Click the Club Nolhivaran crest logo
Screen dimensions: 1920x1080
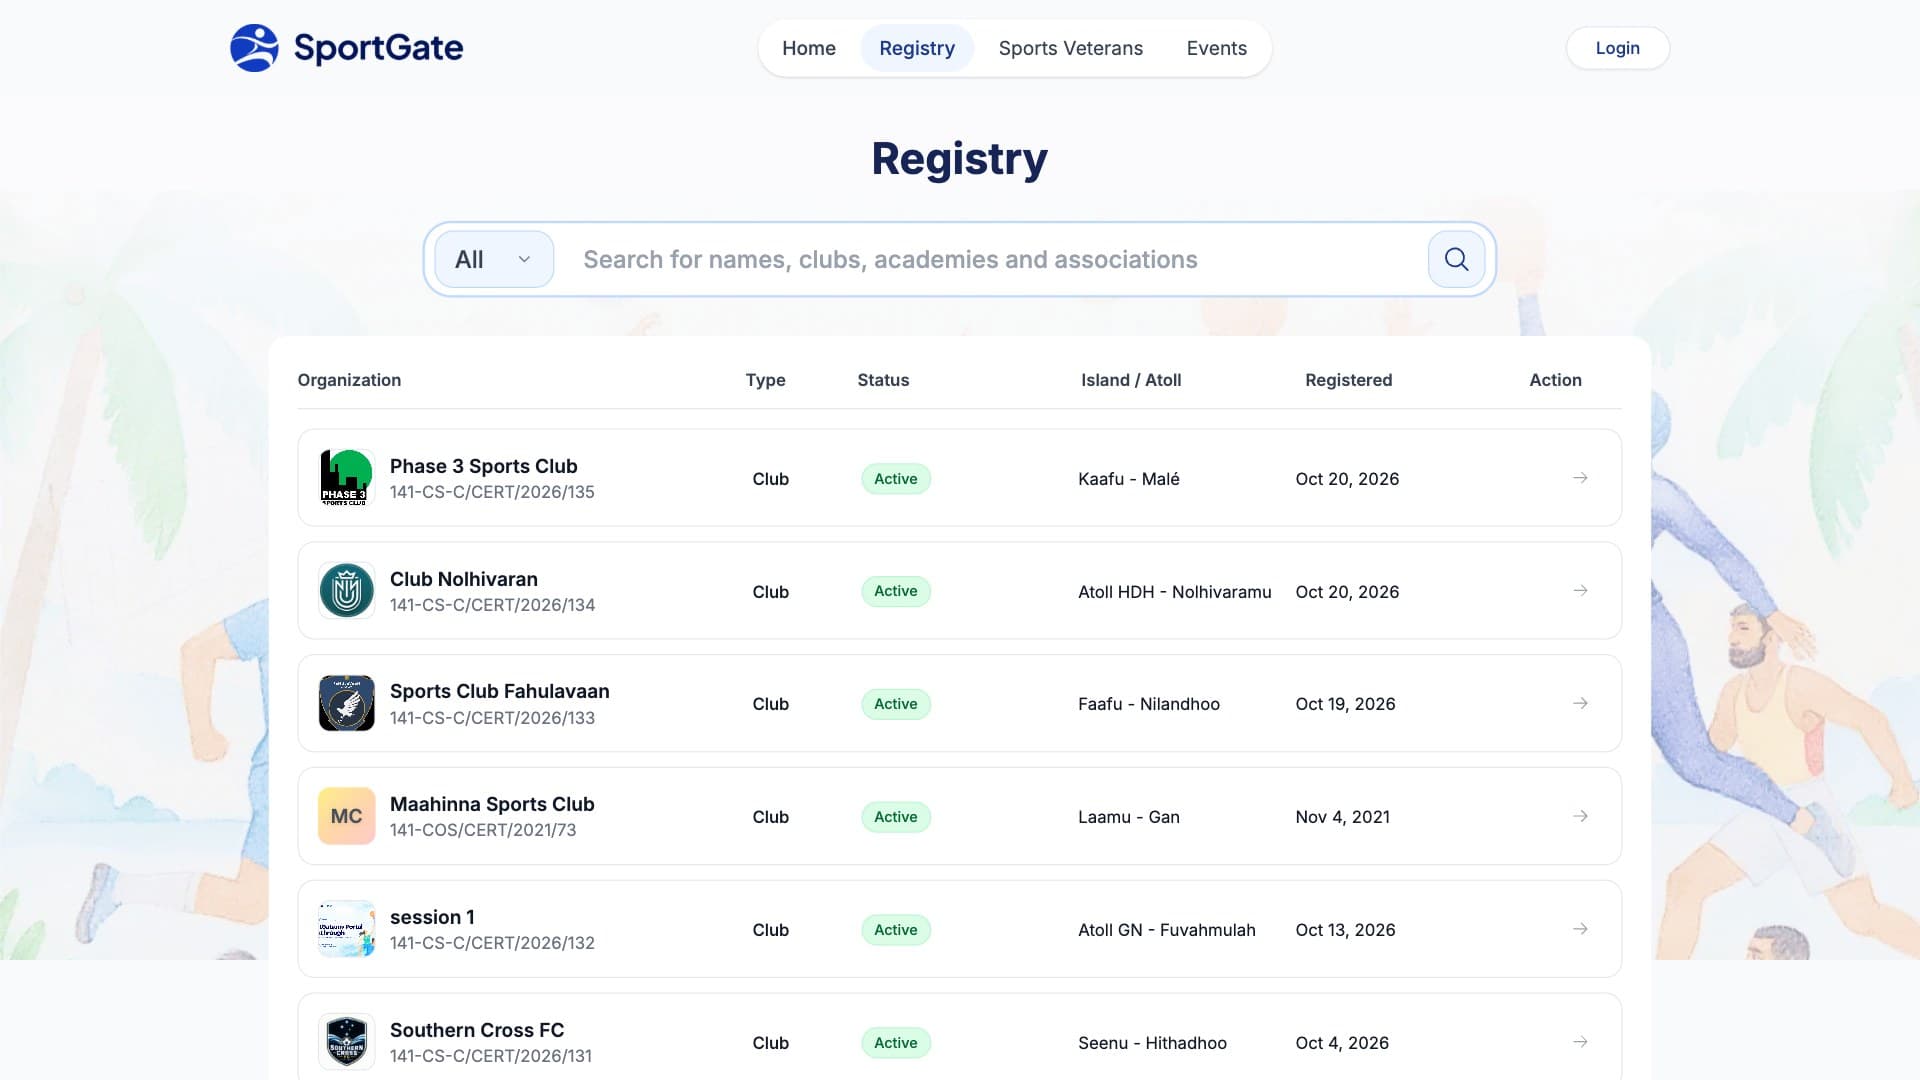click(x=346, y=591)
